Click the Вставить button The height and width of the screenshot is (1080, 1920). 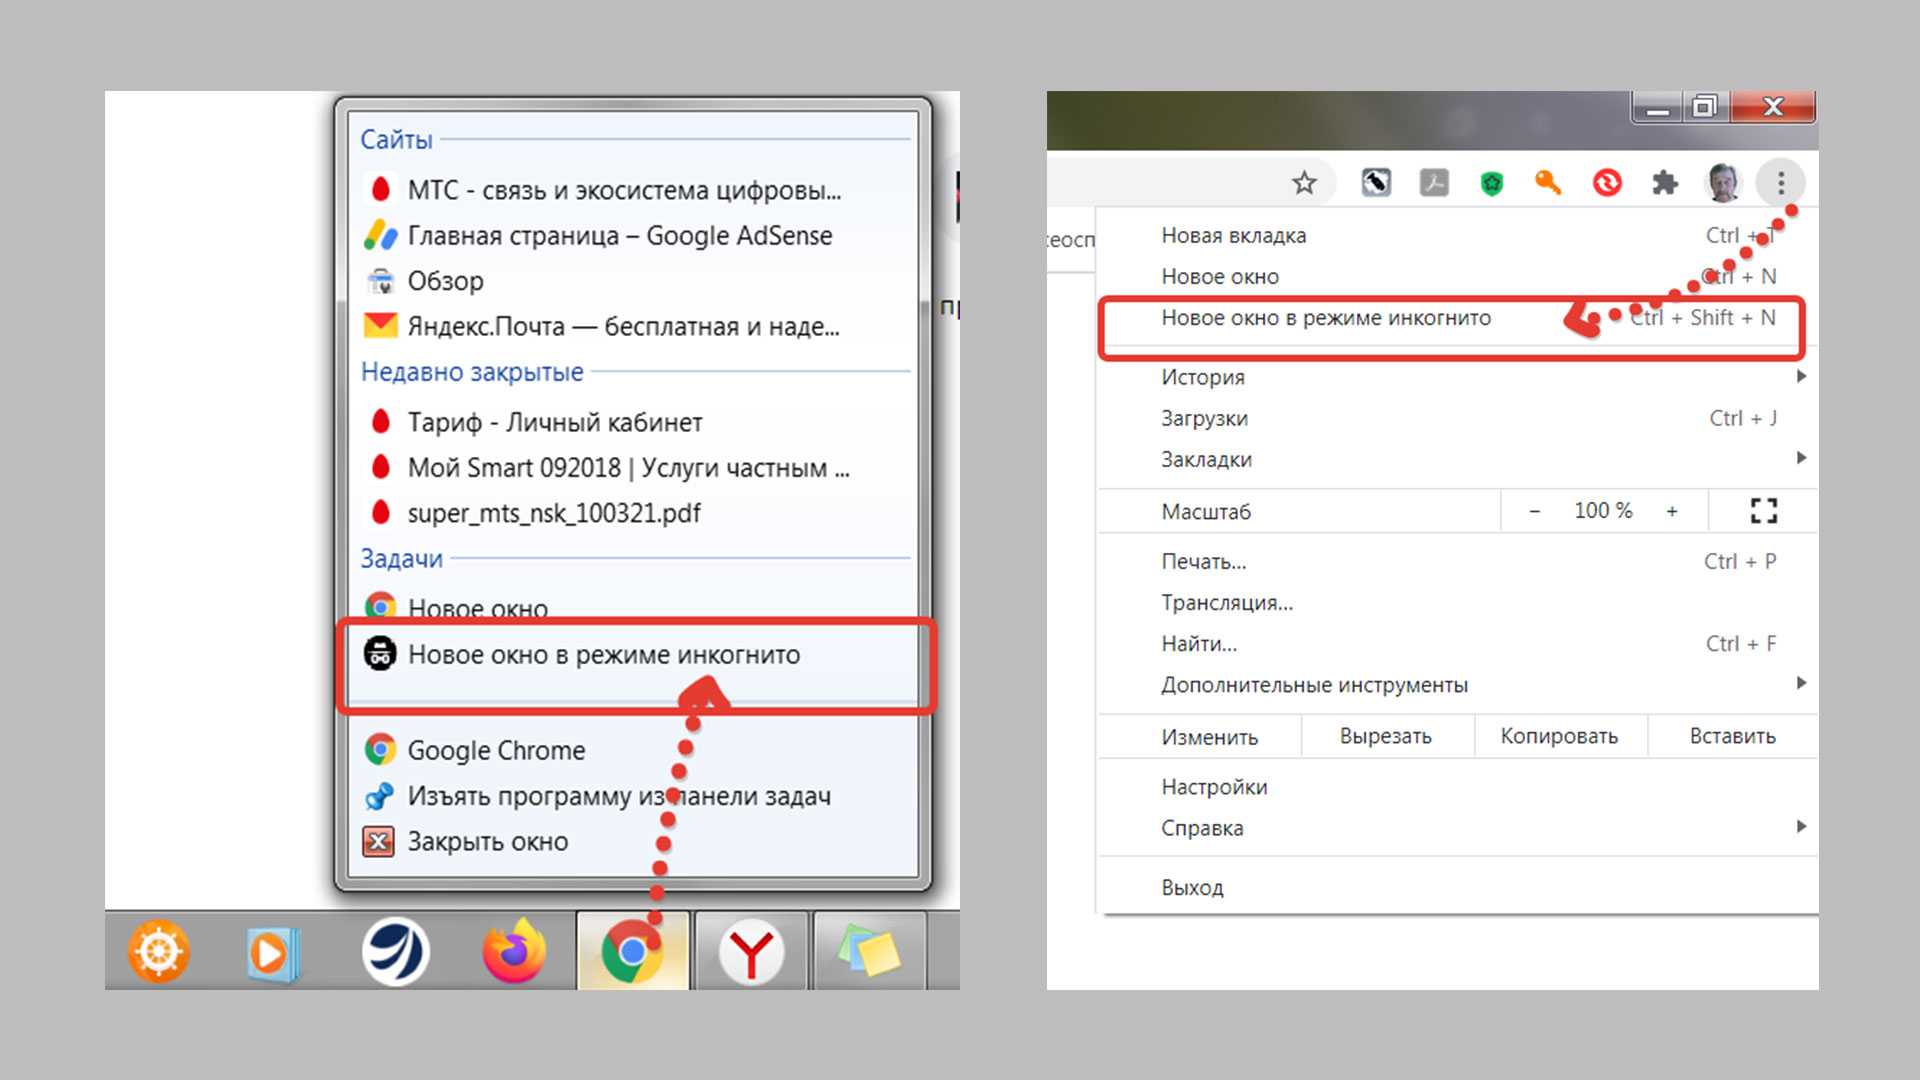click(x=1732, y=736)
